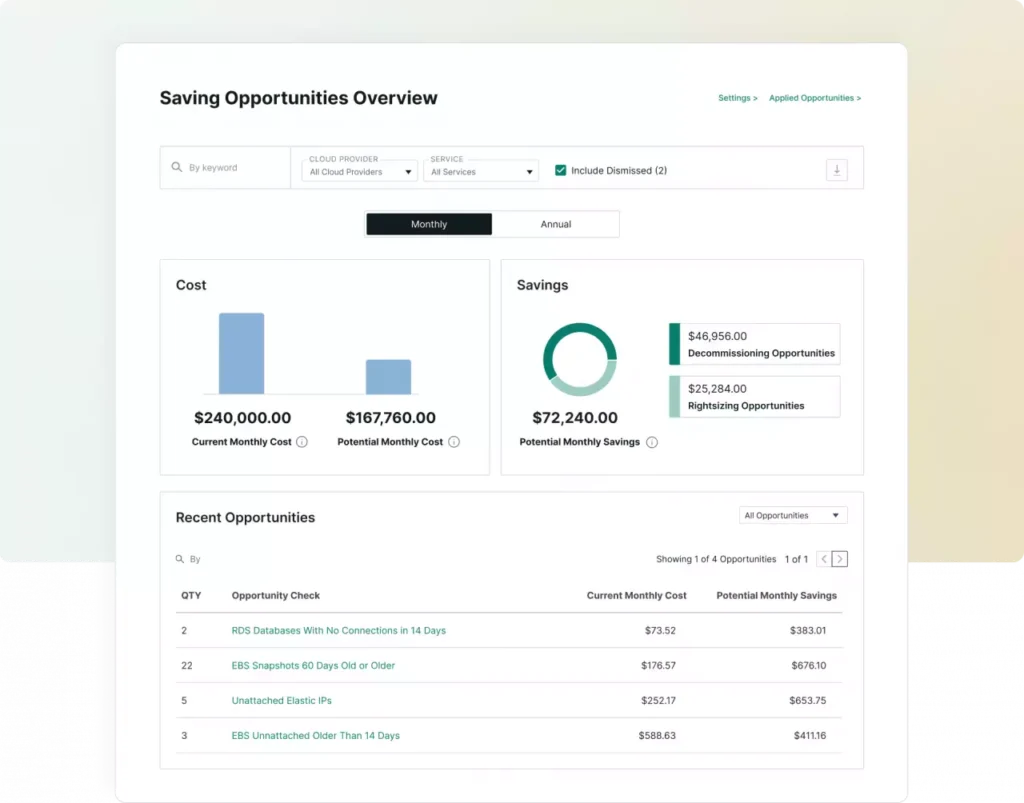Click the download export icon
Image resolution: width=1024 pixels, height=803 pixels.
[837, 170]
